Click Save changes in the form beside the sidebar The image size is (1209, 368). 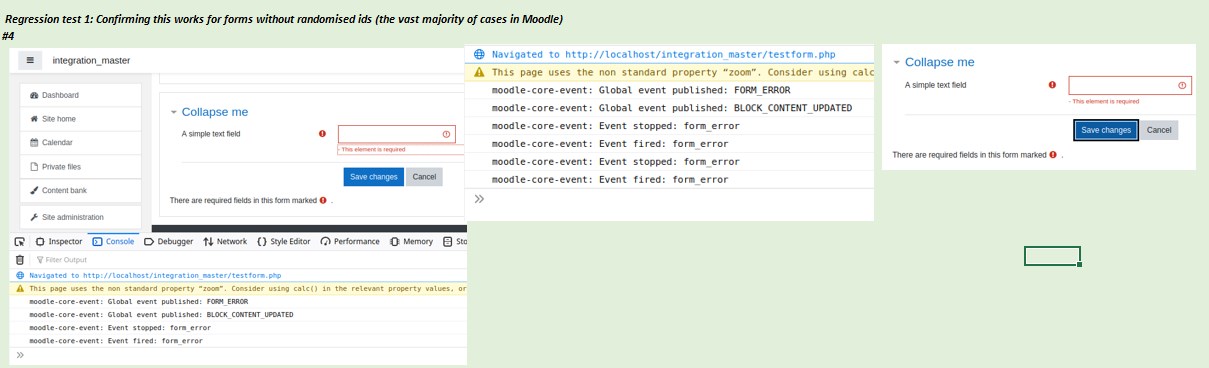(x=374, y=177)
